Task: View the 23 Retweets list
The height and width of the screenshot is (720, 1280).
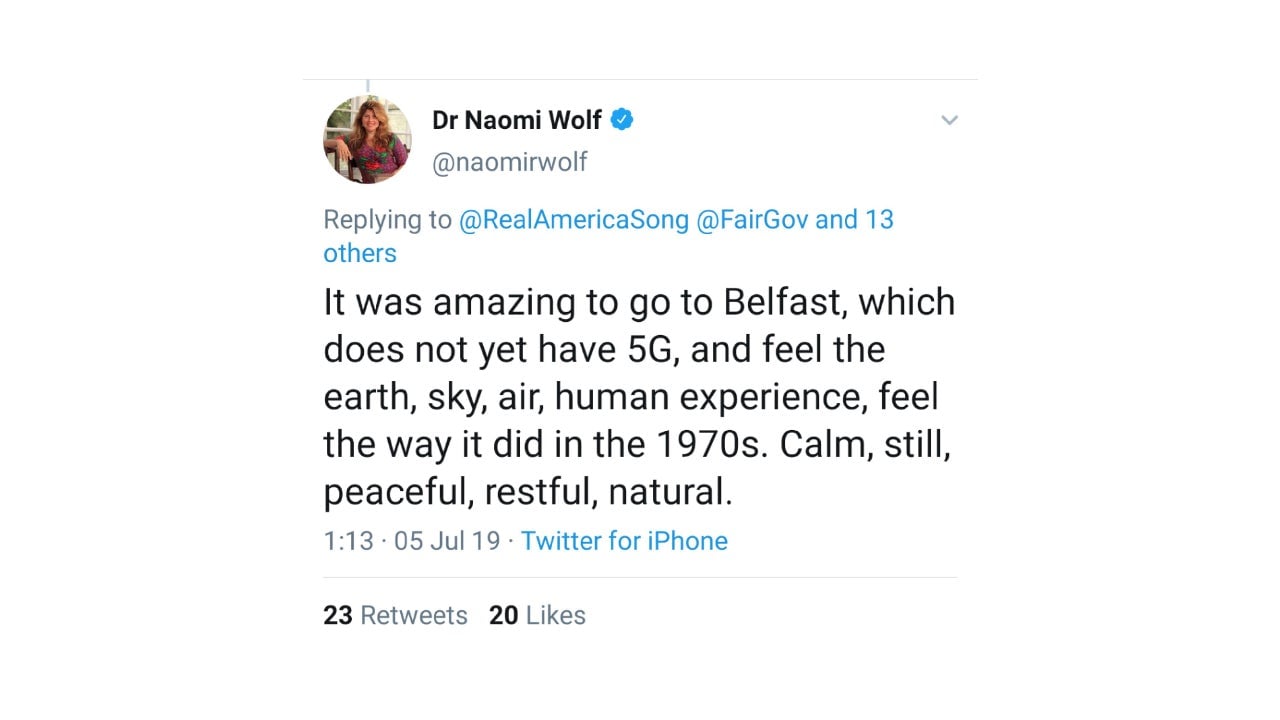Action: click(395, 615)
